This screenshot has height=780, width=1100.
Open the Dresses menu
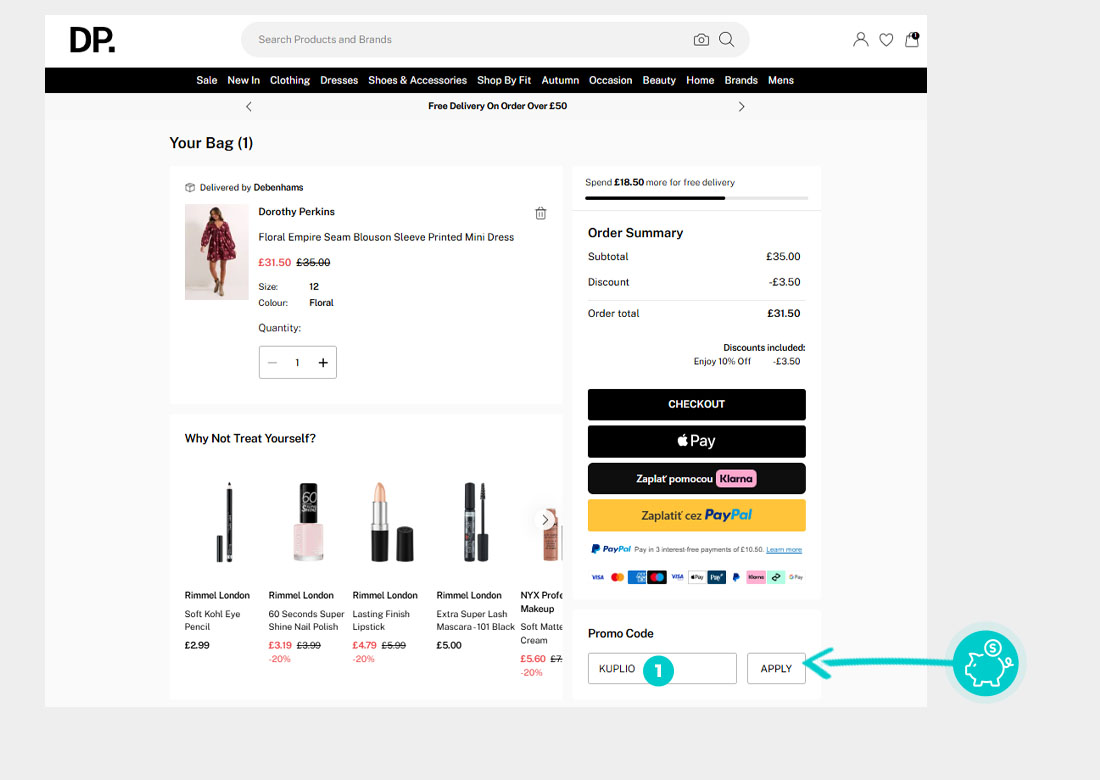(339, 80)
